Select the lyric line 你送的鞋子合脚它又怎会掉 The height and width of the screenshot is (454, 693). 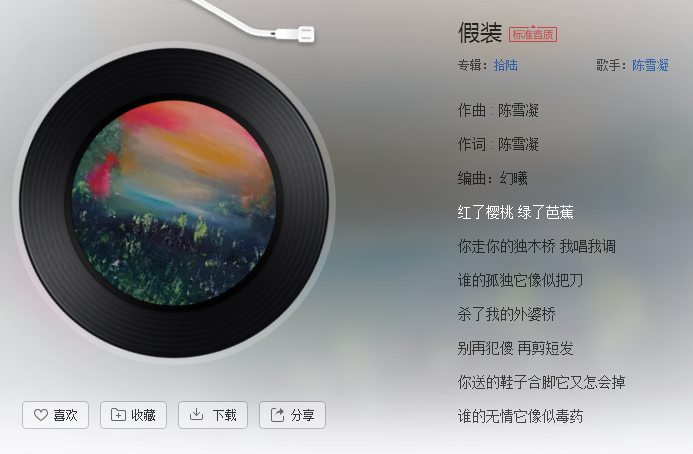541,382
